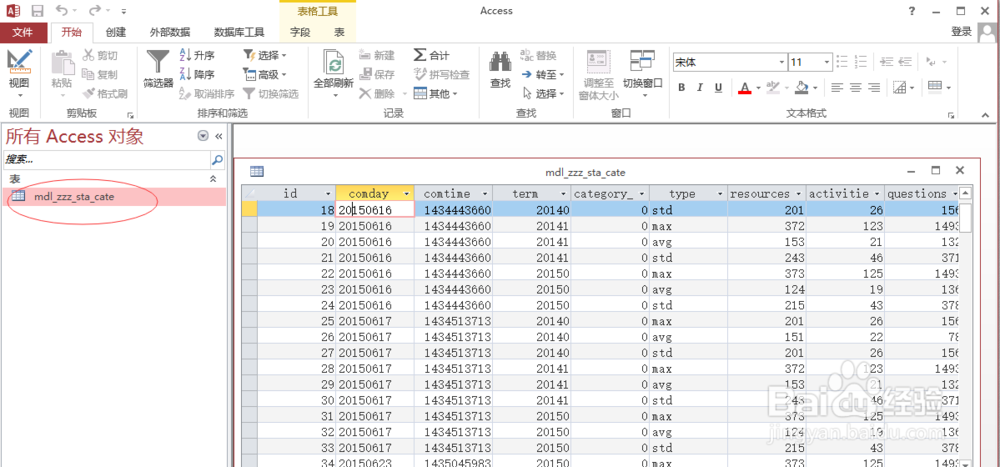Click the 筛选器 filter funnel icon
The height and width of the screenshot is (467, 1000).
click(158, 62)
